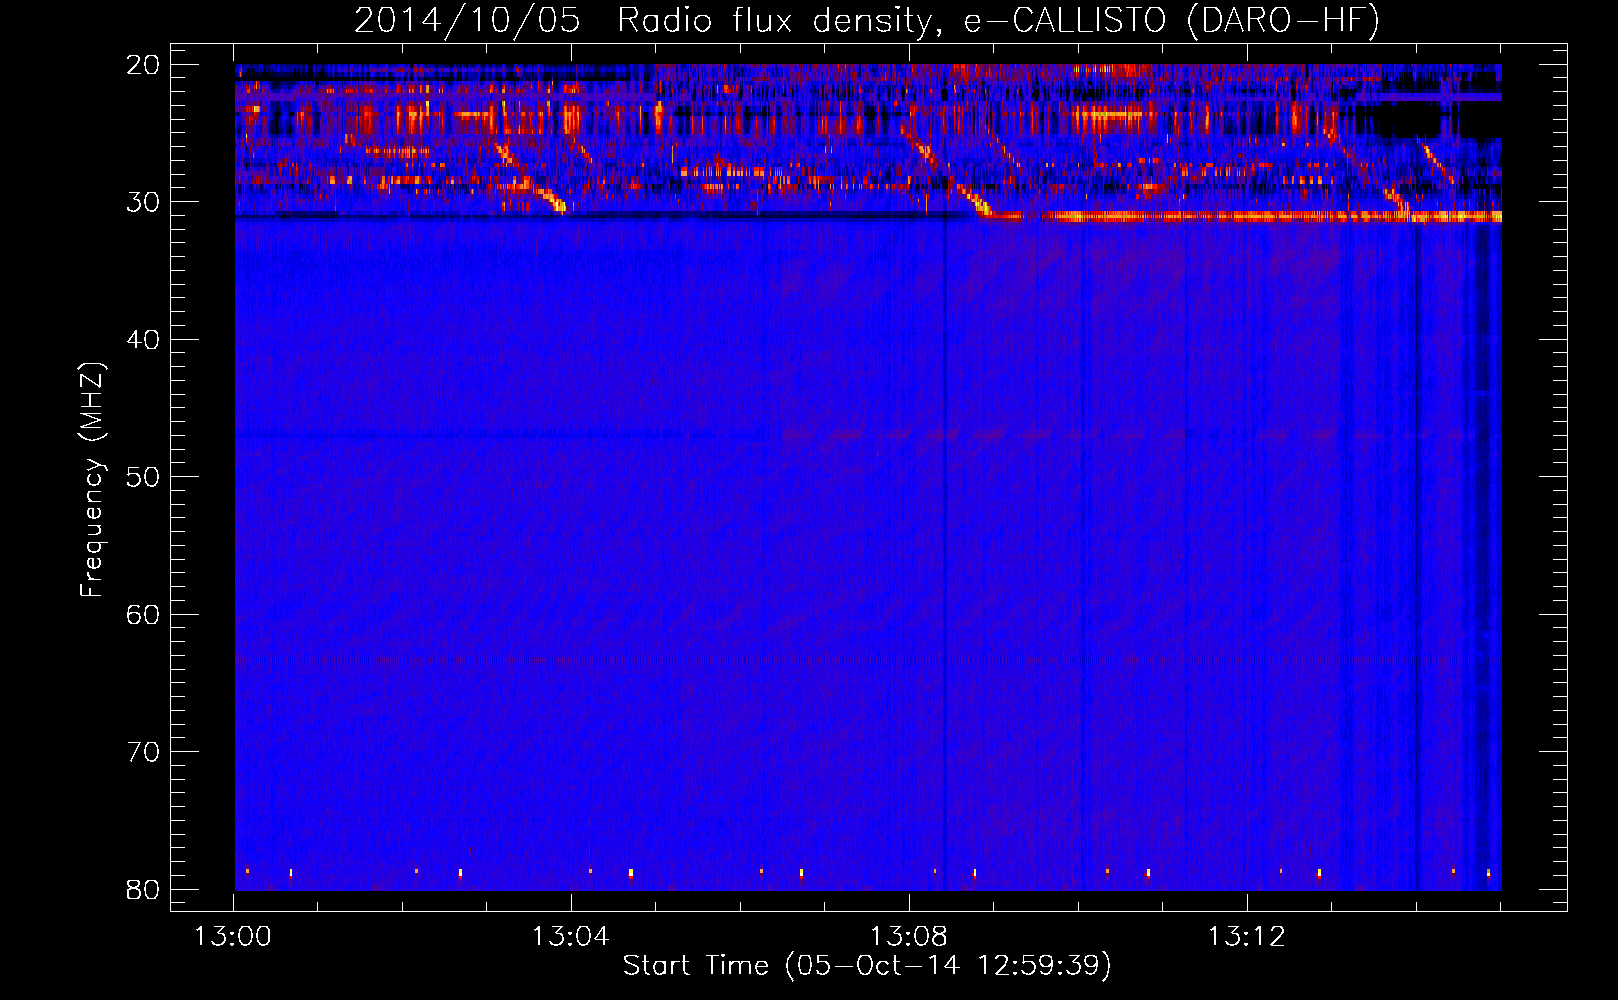This screenshot has height=1000, width=1618.
Task: Click the 40 frequency tick label
Action: click(143, 340)
